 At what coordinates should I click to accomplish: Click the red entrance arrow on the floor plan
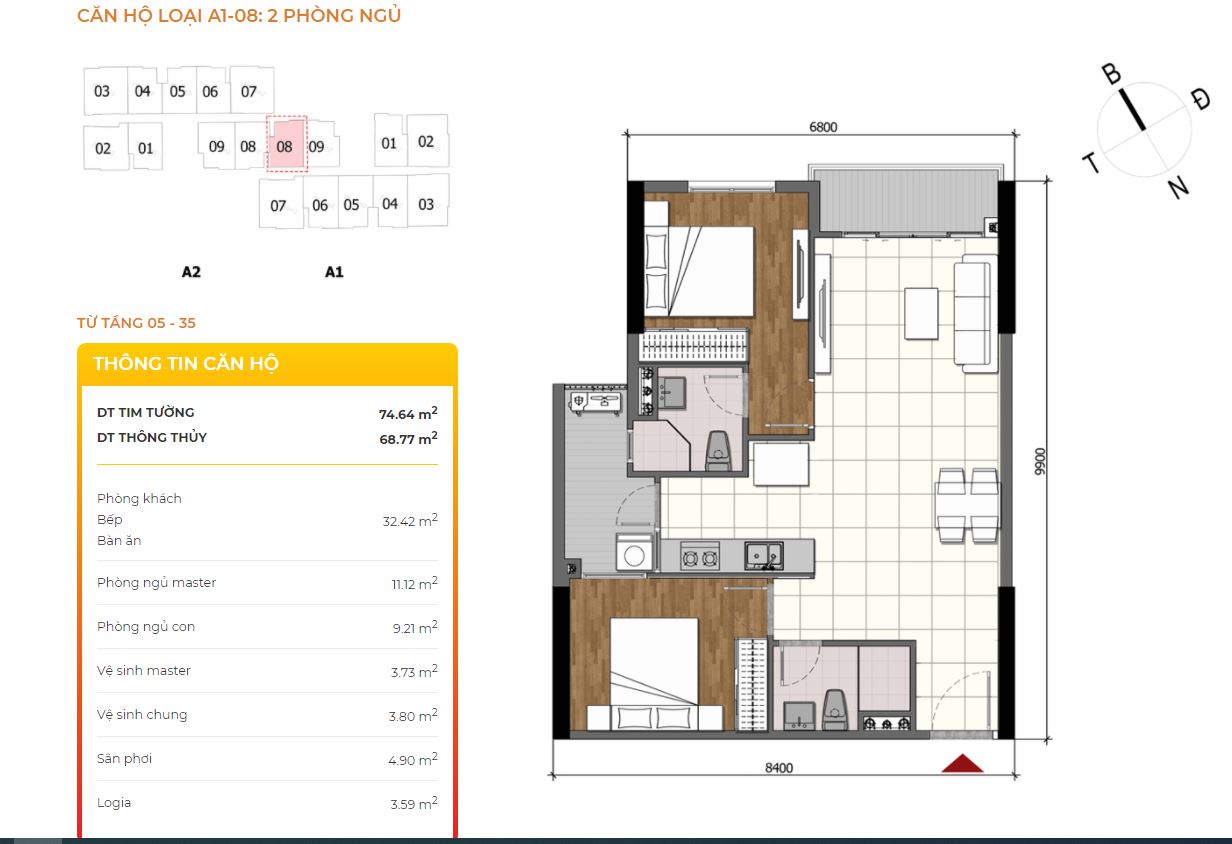[x=962, y=763]
